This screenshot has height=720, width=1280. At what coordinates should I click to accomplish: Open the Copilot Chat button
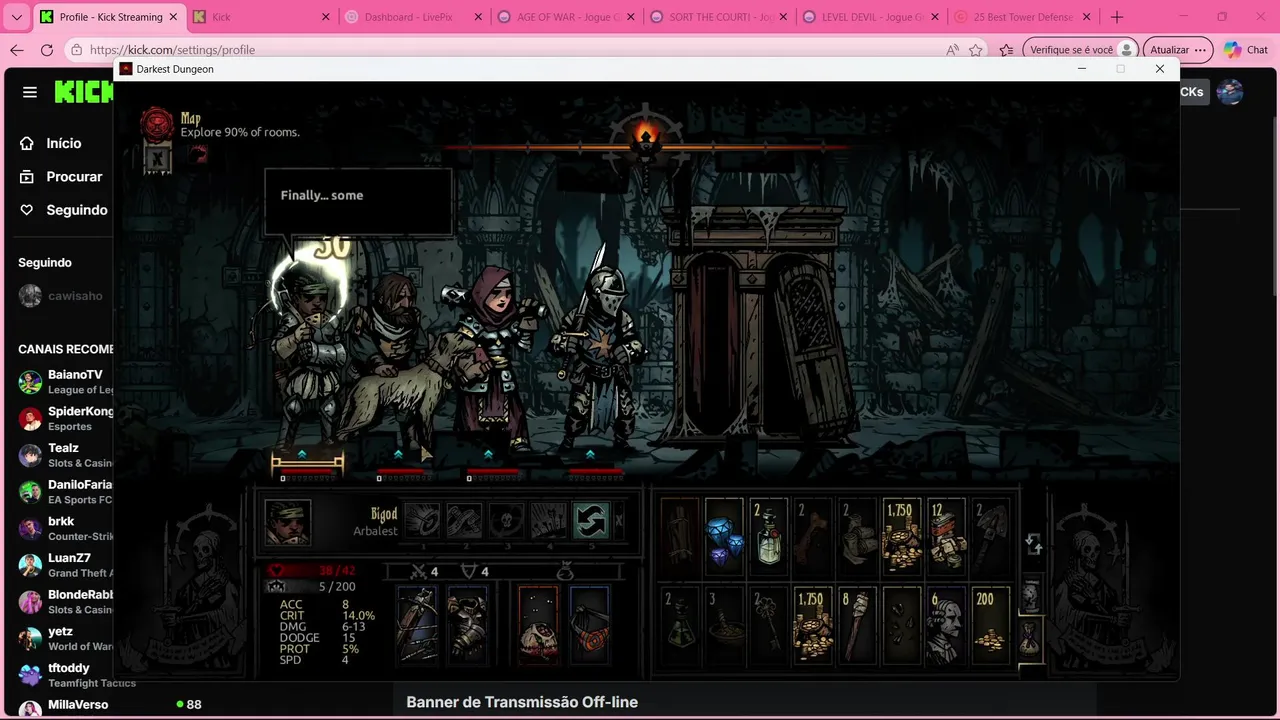(1246, 50)
